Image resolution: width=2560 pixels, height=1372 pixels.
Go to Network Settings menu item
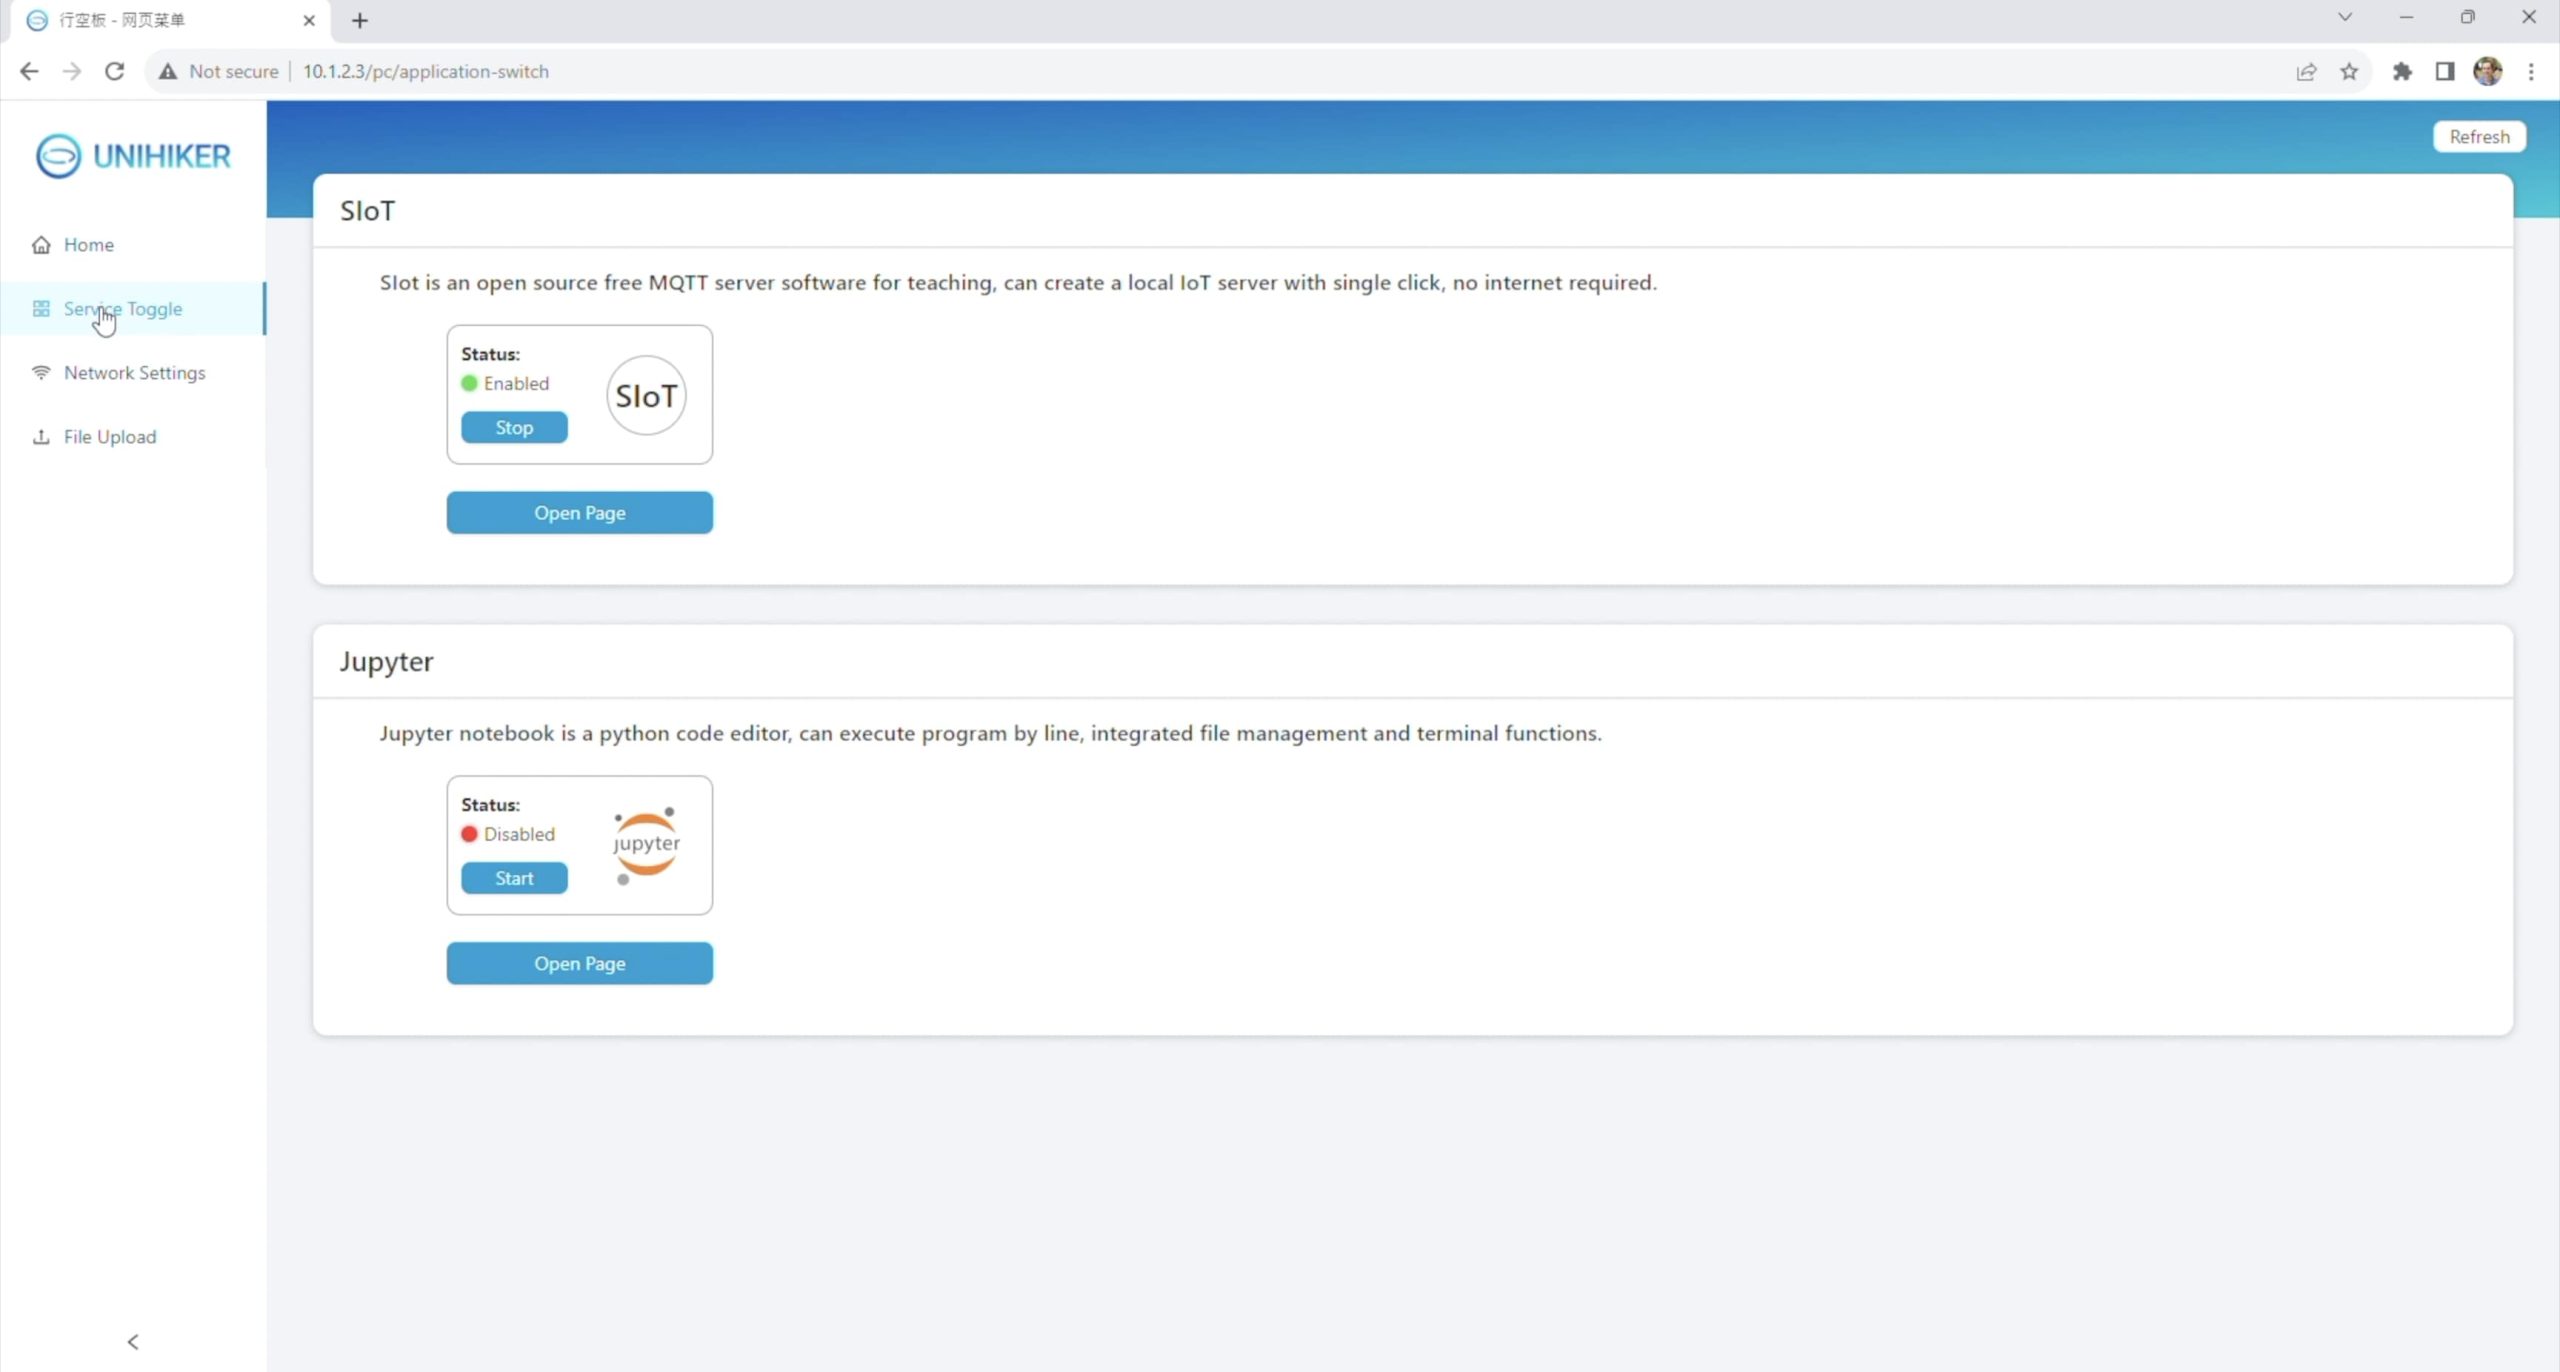(134, 373)
